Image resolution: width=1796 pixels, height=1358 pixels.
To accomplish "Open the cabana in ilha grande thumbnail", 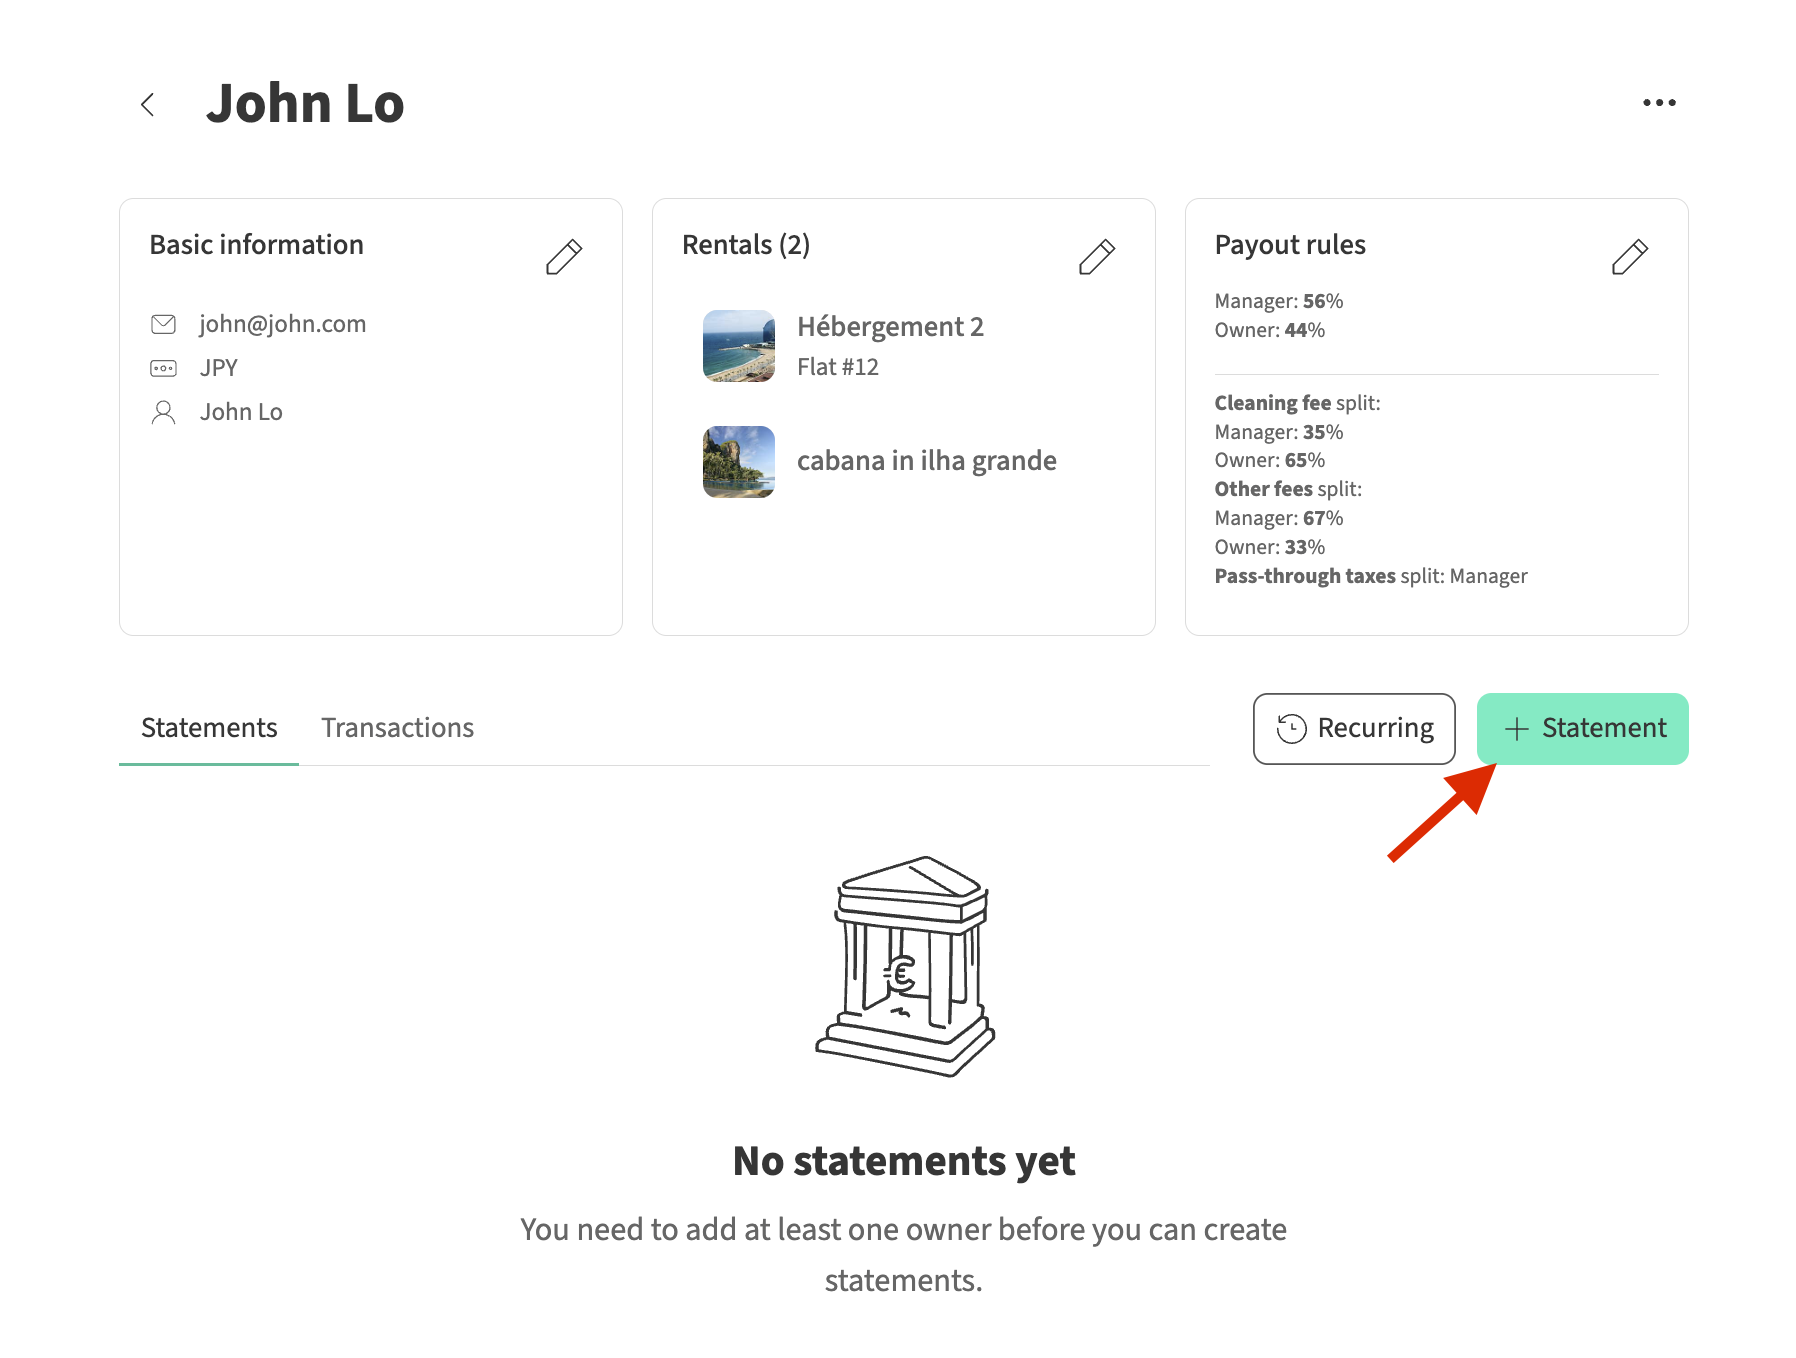I will click(738, 462).
